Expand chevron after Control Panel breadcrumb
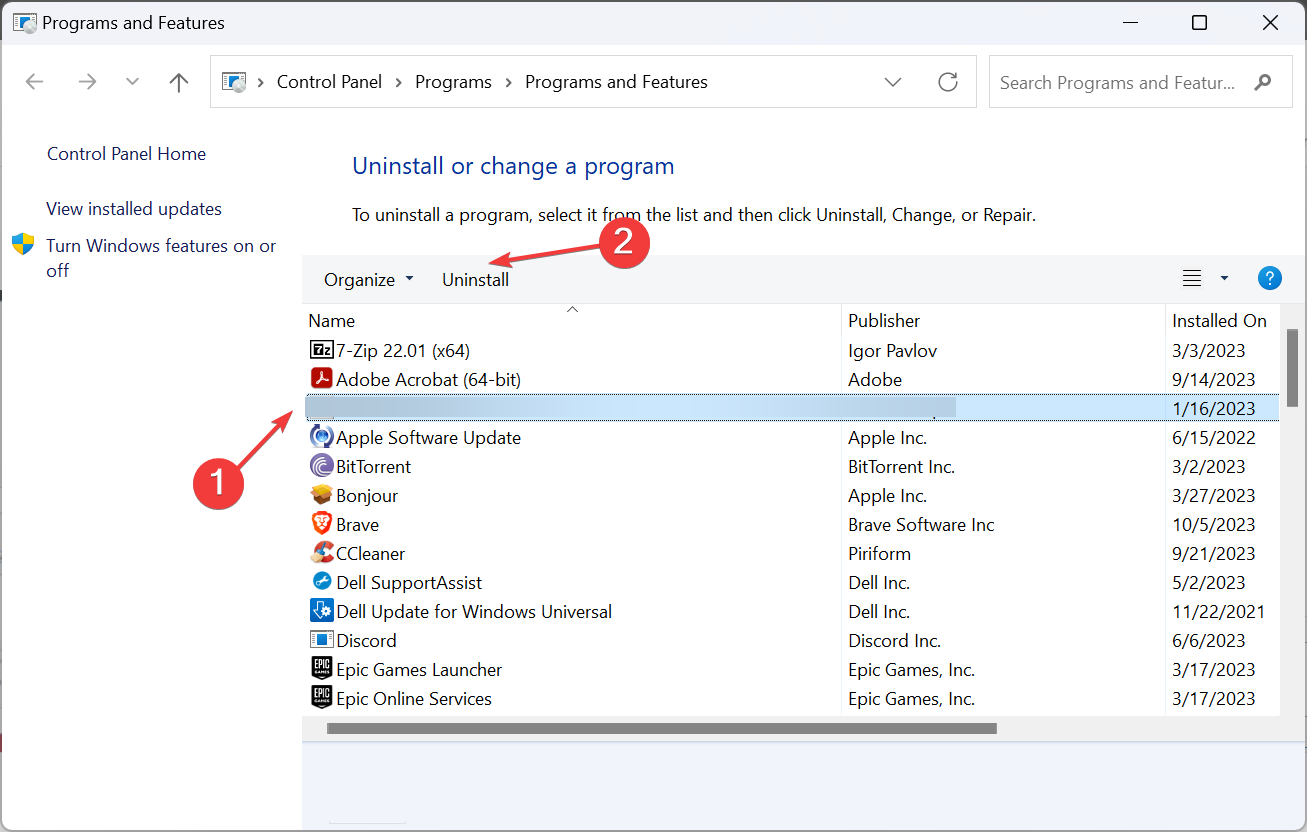The image size is (1307, 832). tap(399, 82)
